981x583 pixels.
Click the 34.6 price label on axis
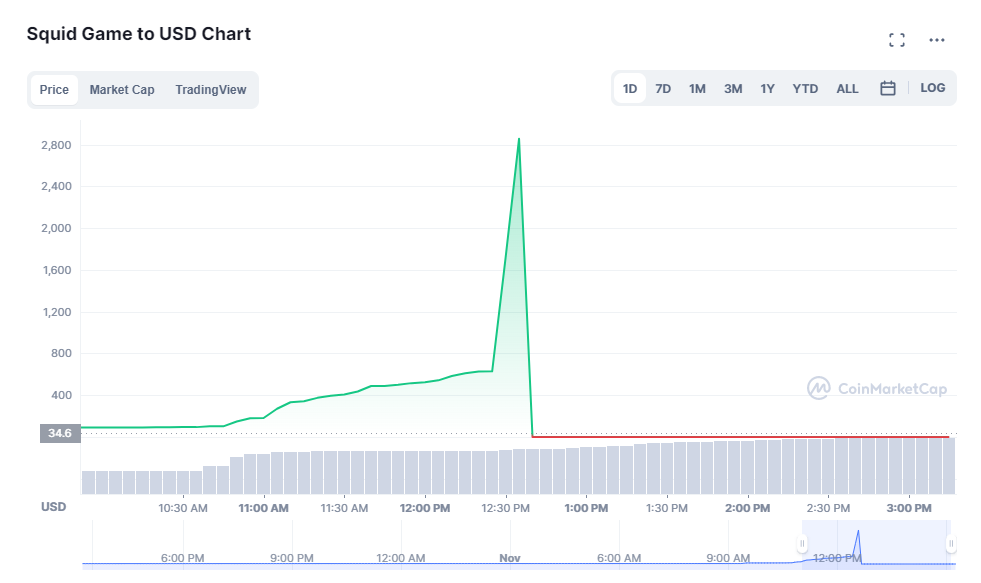[x=60, y=433]
